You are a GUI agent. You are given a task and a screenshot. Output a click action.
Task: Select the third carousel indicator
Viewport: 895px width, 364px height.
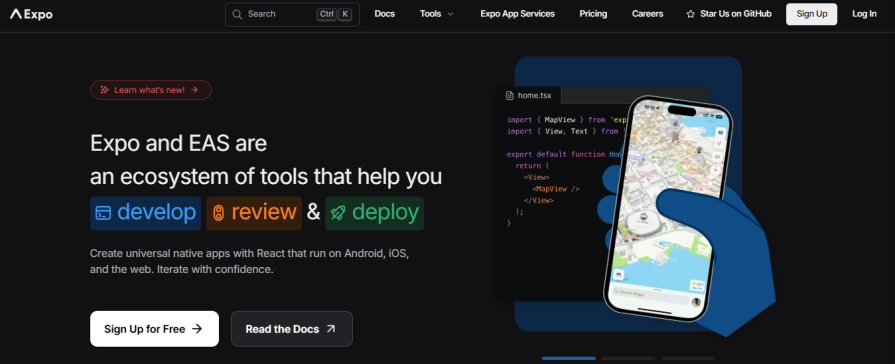coord(688,358)
